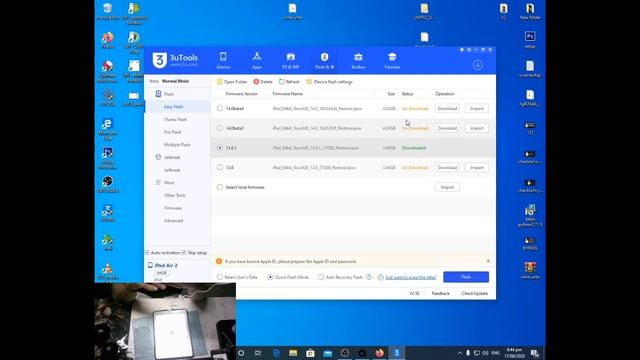Image resolution: width=640 pixels, height=360 pixels.
Task: Click Check Update
Action: pos(474,293)
